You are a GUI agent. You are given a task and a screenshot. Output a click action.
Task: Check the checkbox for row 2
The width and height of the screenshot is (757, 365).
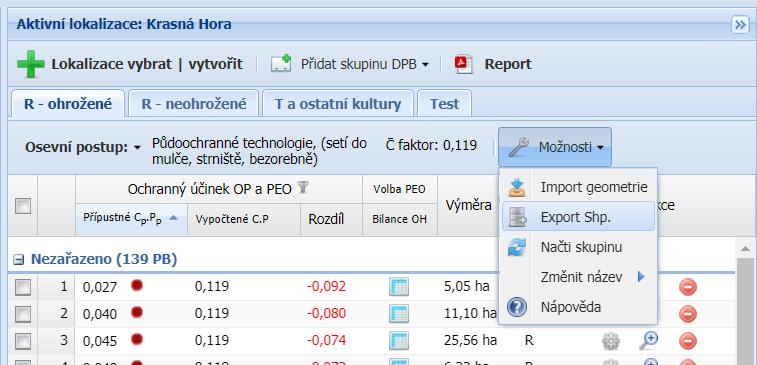23,315
